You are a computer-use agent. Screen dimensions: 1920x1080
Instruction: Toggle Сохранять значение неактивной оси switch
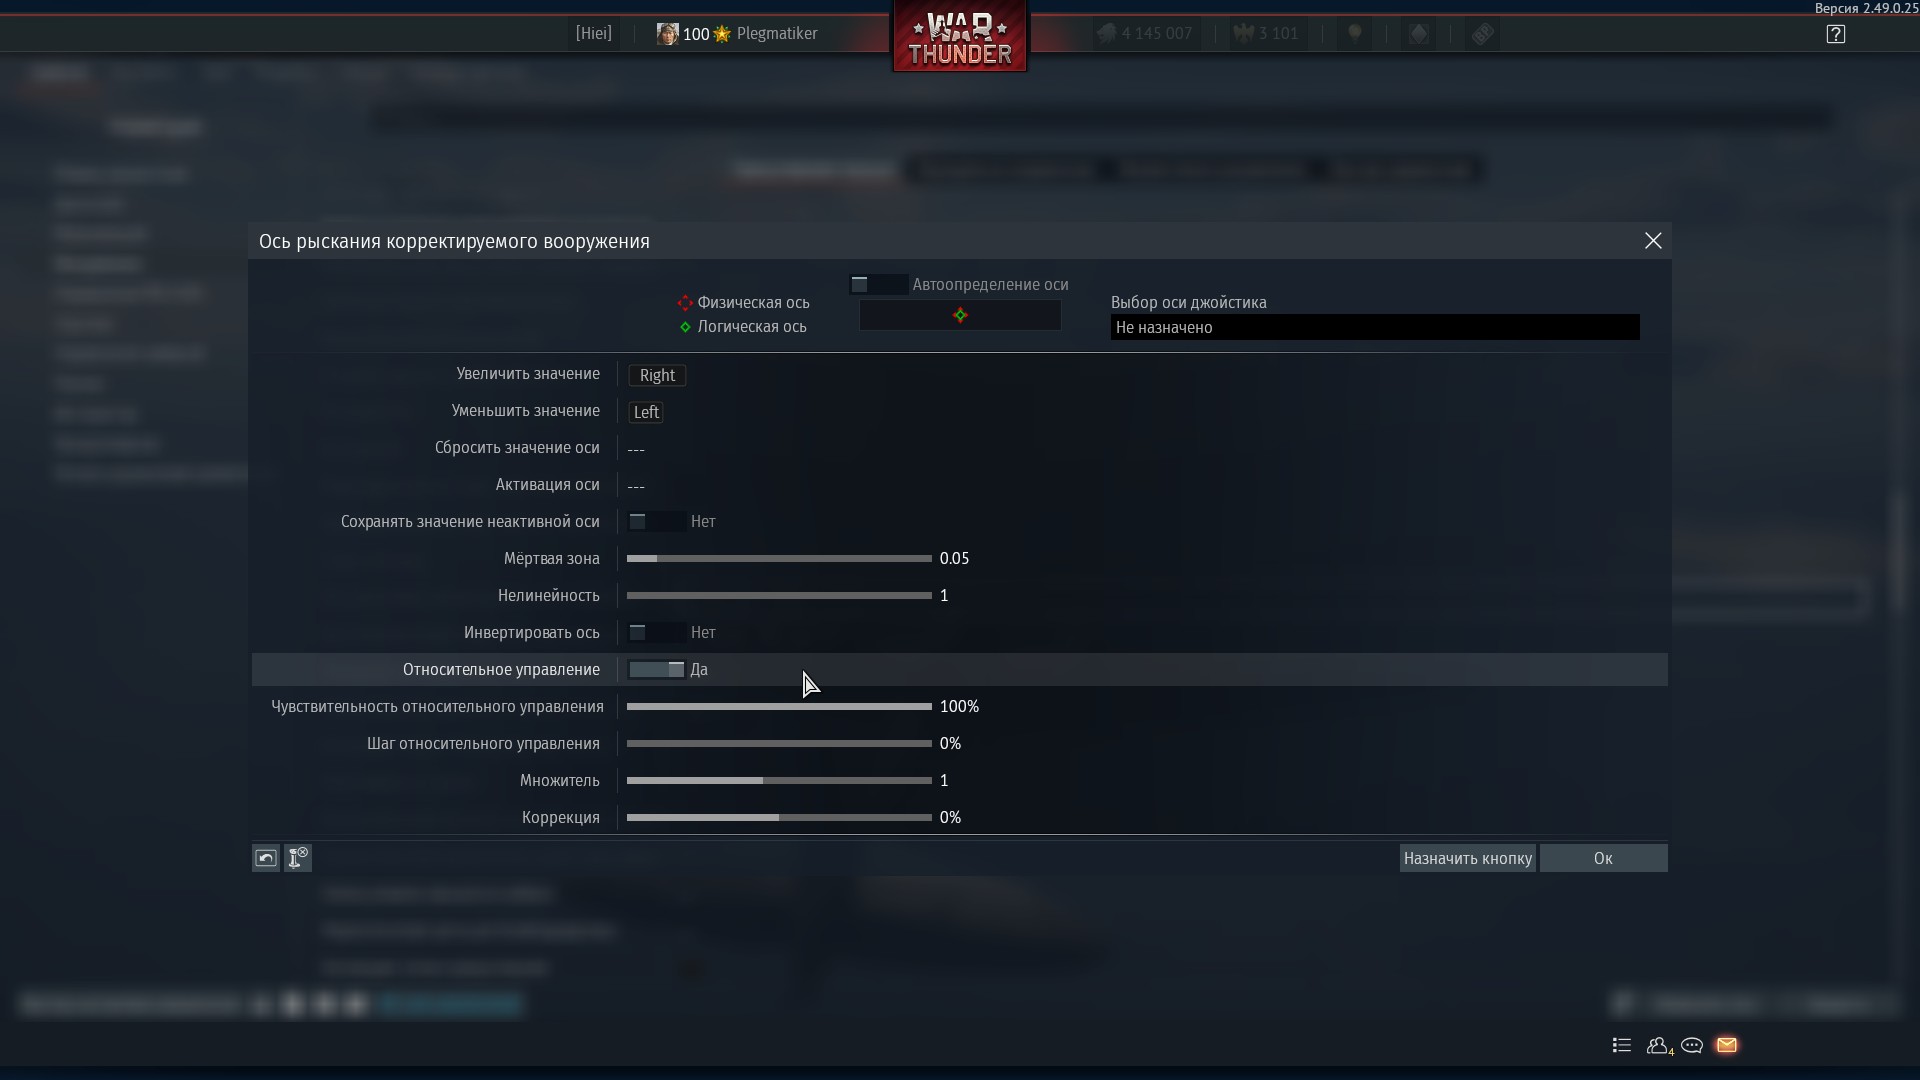pyautogui.click(x=655, y=522)
